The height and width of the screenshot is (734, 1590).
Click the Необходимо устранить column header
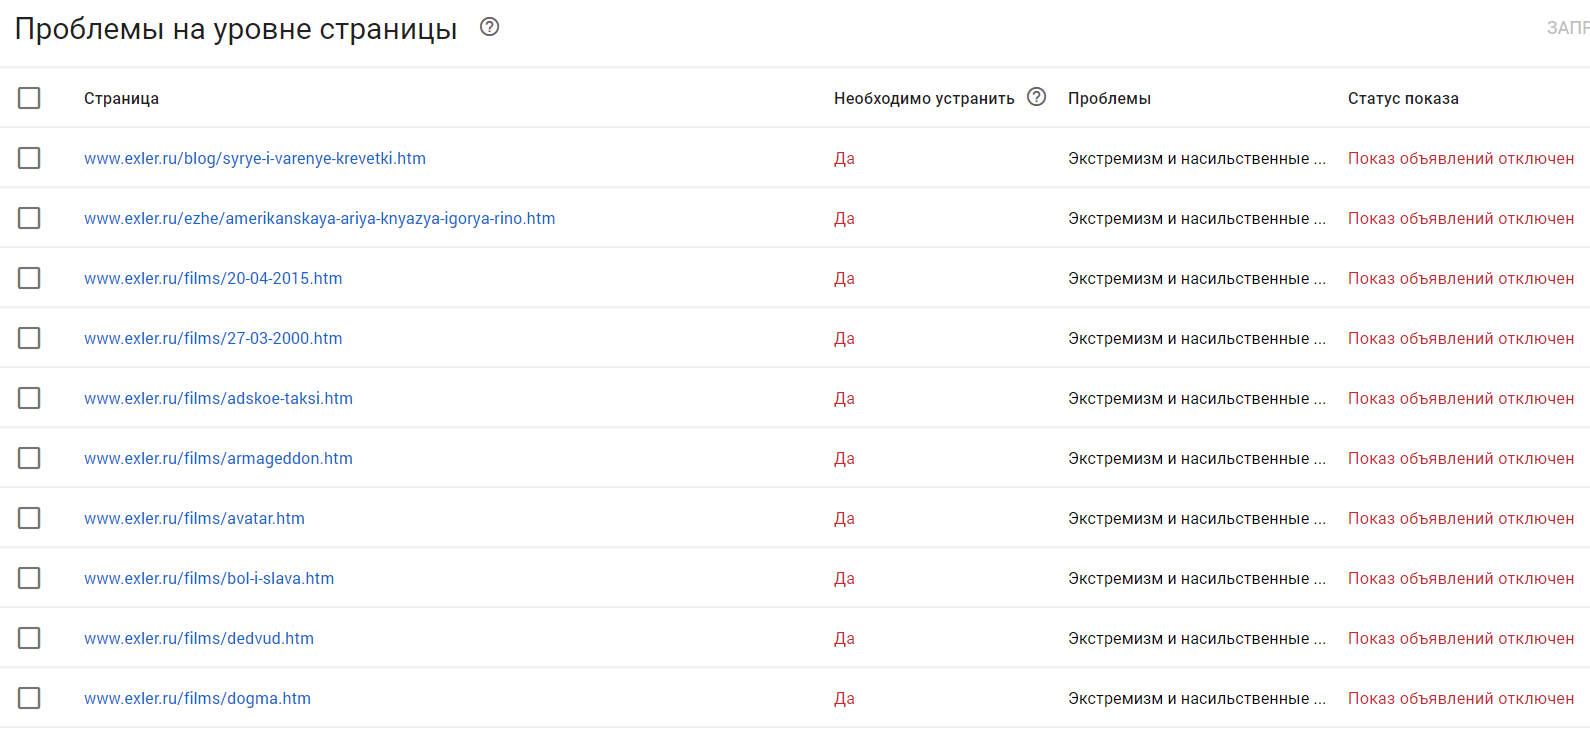coord(924,98)
